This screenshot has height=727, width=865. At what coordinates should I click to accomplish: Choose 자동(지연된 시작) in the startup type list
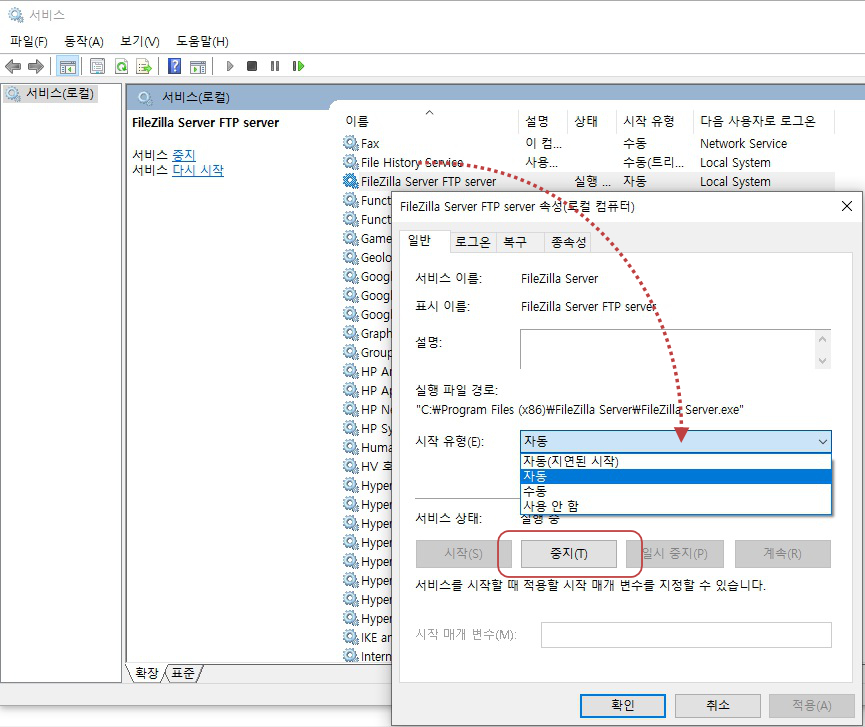[675, 461]
